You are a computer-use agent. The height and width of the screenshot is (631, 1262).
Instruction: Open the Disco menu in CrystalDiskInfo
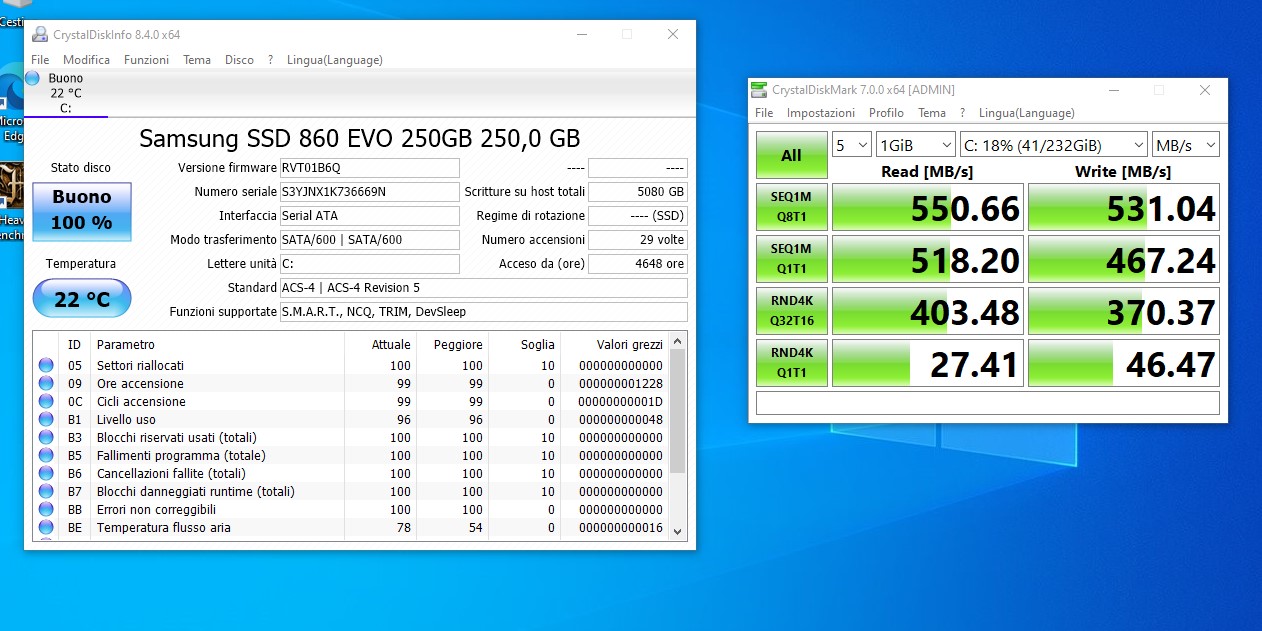239,60
